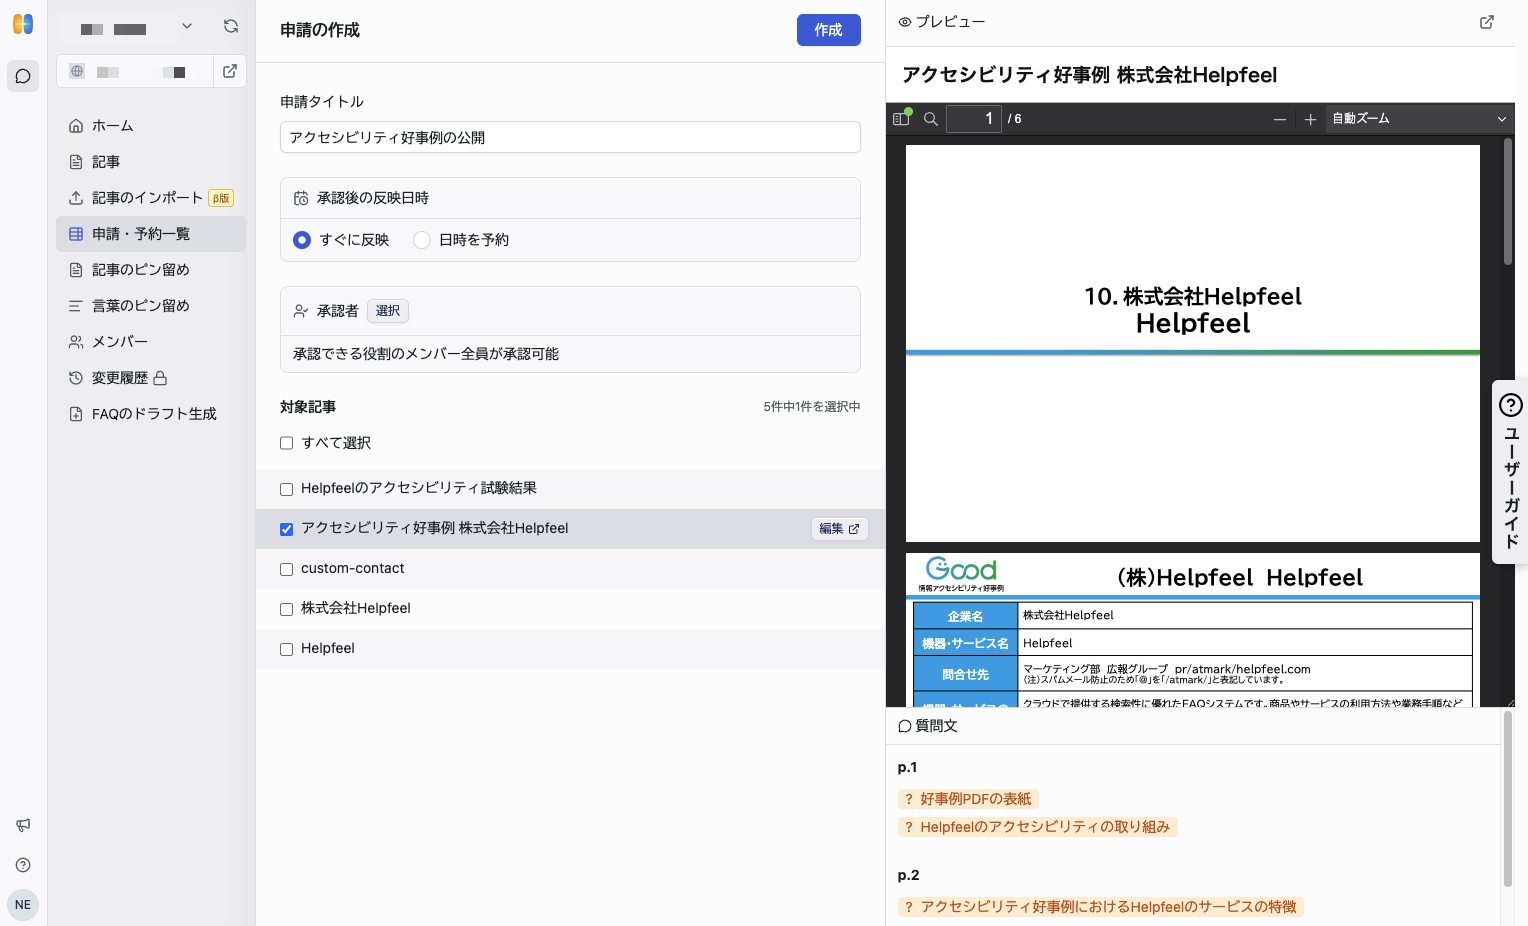This screenshot has width=1528, height=926.
Task: Click the NE user avatar
Action: pos(23,905)
